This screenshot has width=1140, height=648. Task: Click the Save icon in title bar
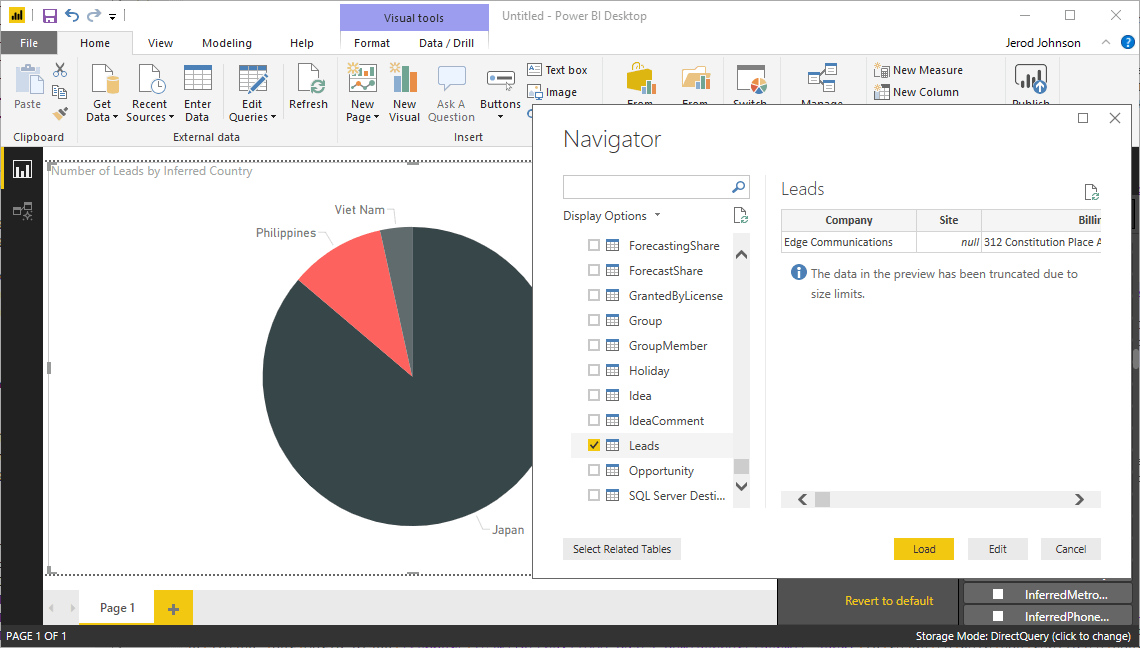pos(49,15)
